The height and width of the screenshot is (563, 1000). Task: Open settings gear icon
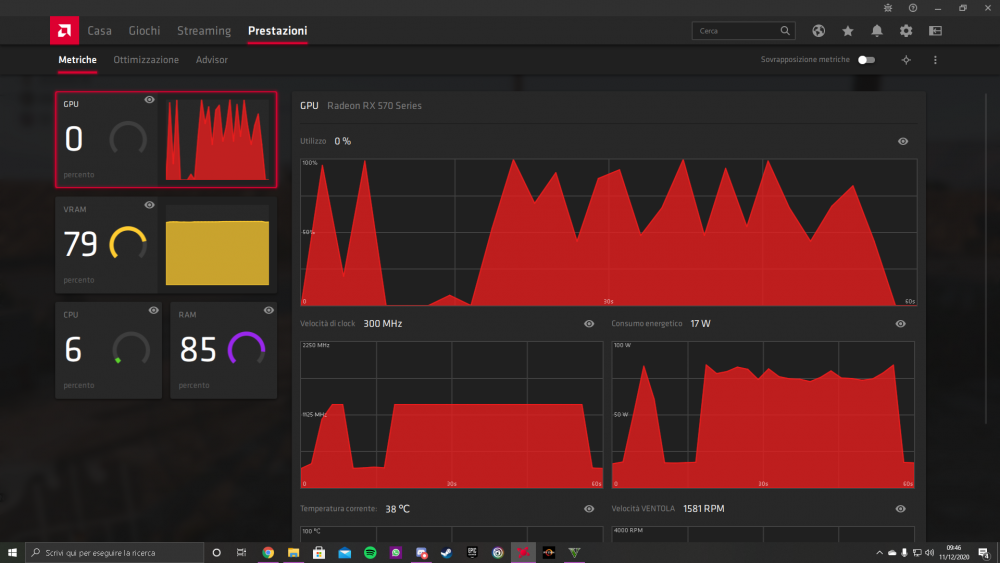906,31
